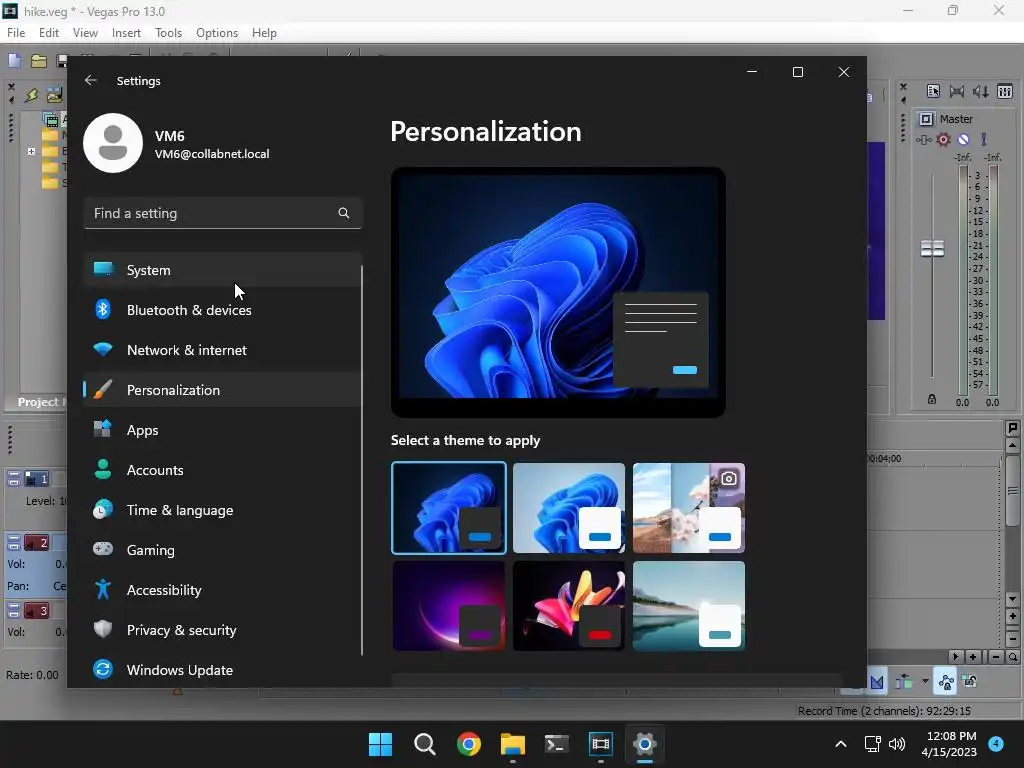Open Windows Update settings
Viewport: 1024px width, 768px height.
[222, 670]
